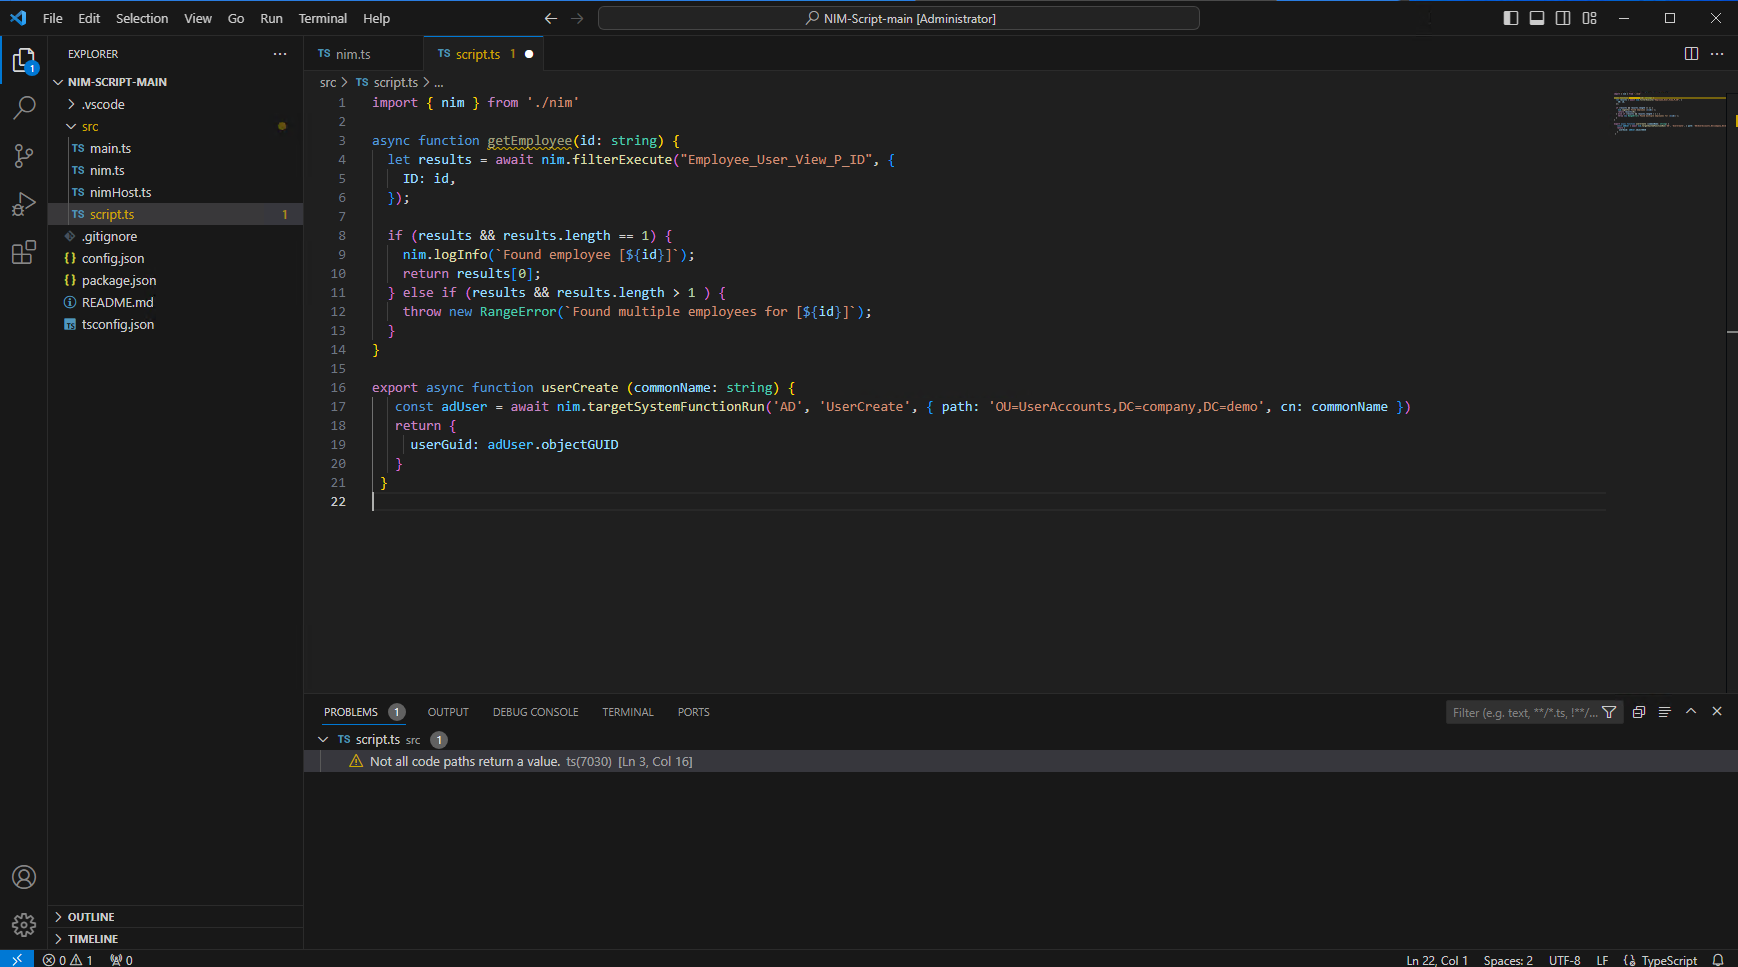
Task: Toggle the primary side bar visibility
Action: click(1511, 18)
